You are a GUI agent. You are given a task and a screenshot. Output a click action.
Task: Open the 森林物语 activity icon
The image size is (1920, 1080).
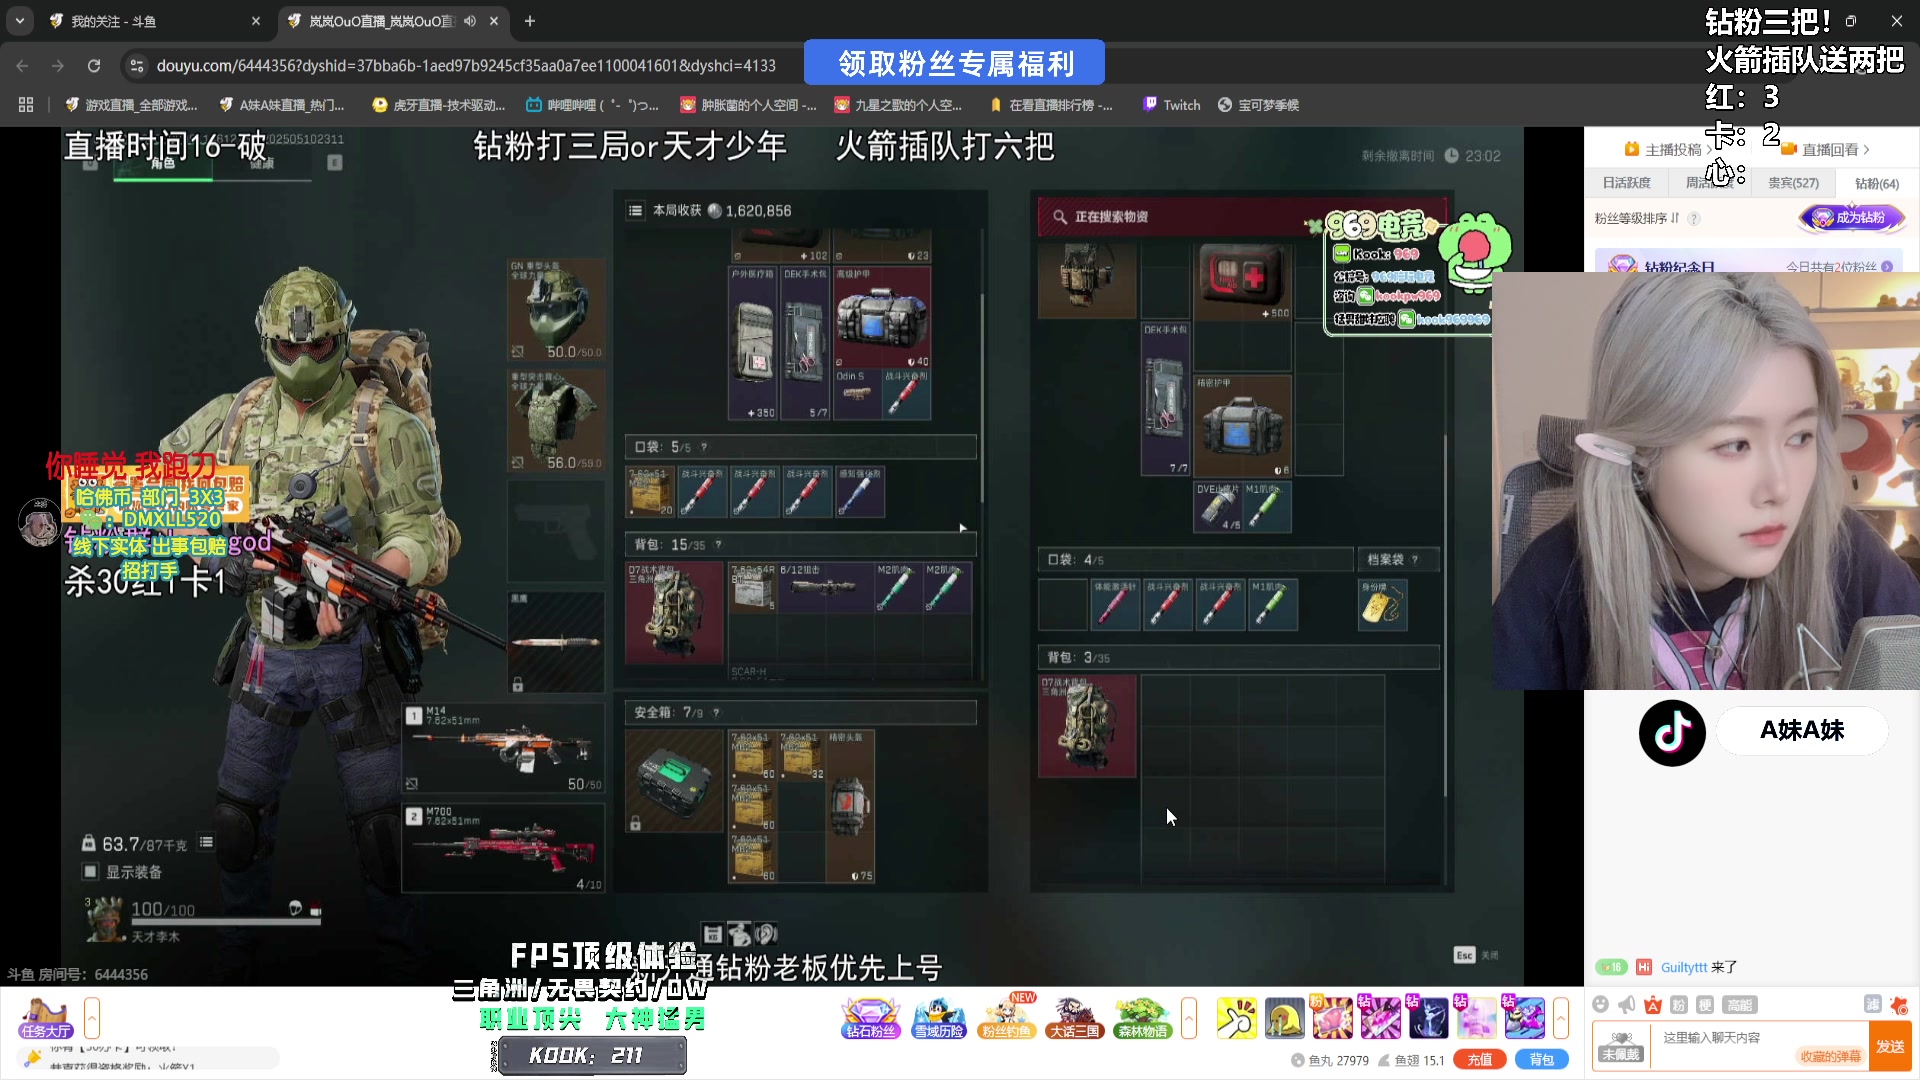pos(1142,1018)
